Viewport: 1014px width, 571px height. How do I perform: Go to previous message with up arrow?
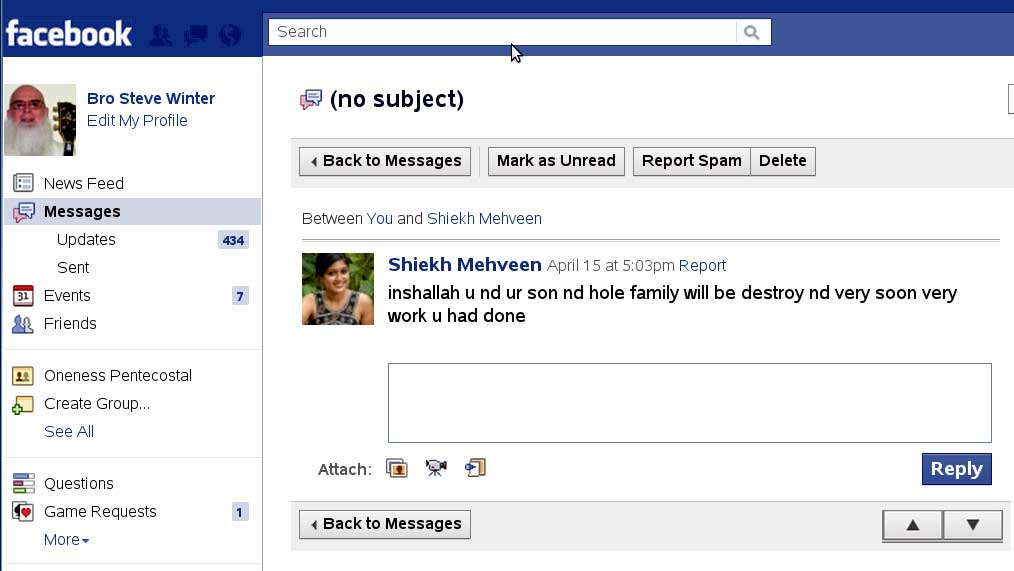coord(912,524)
